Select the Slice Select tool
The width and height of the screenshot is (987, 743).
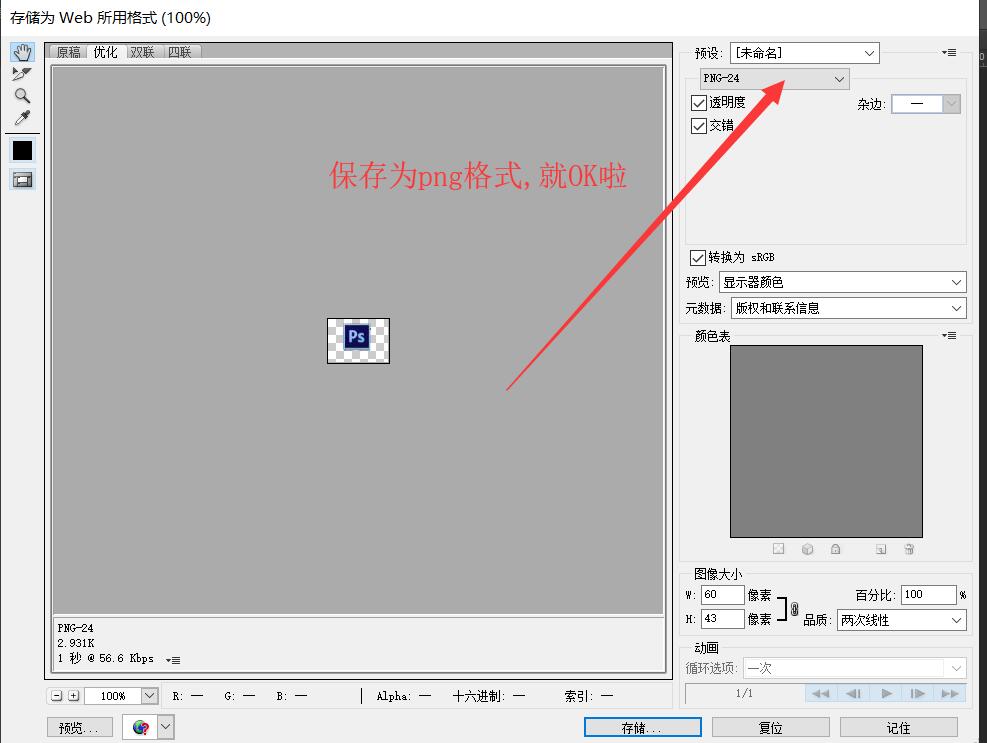tap(21, 74)
